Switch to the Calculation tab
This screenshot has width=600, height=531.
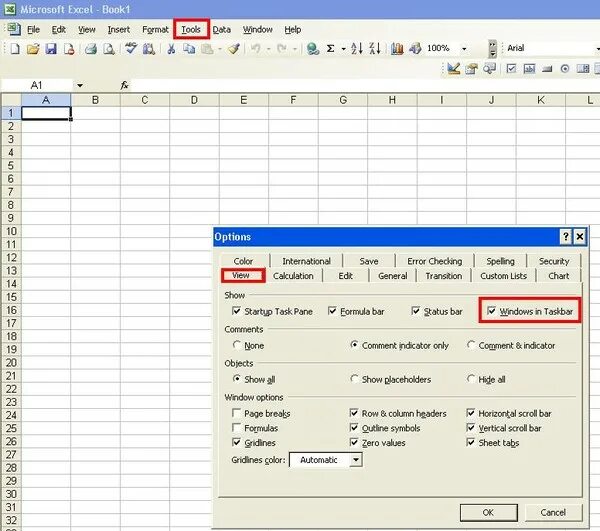click(293, 276)
